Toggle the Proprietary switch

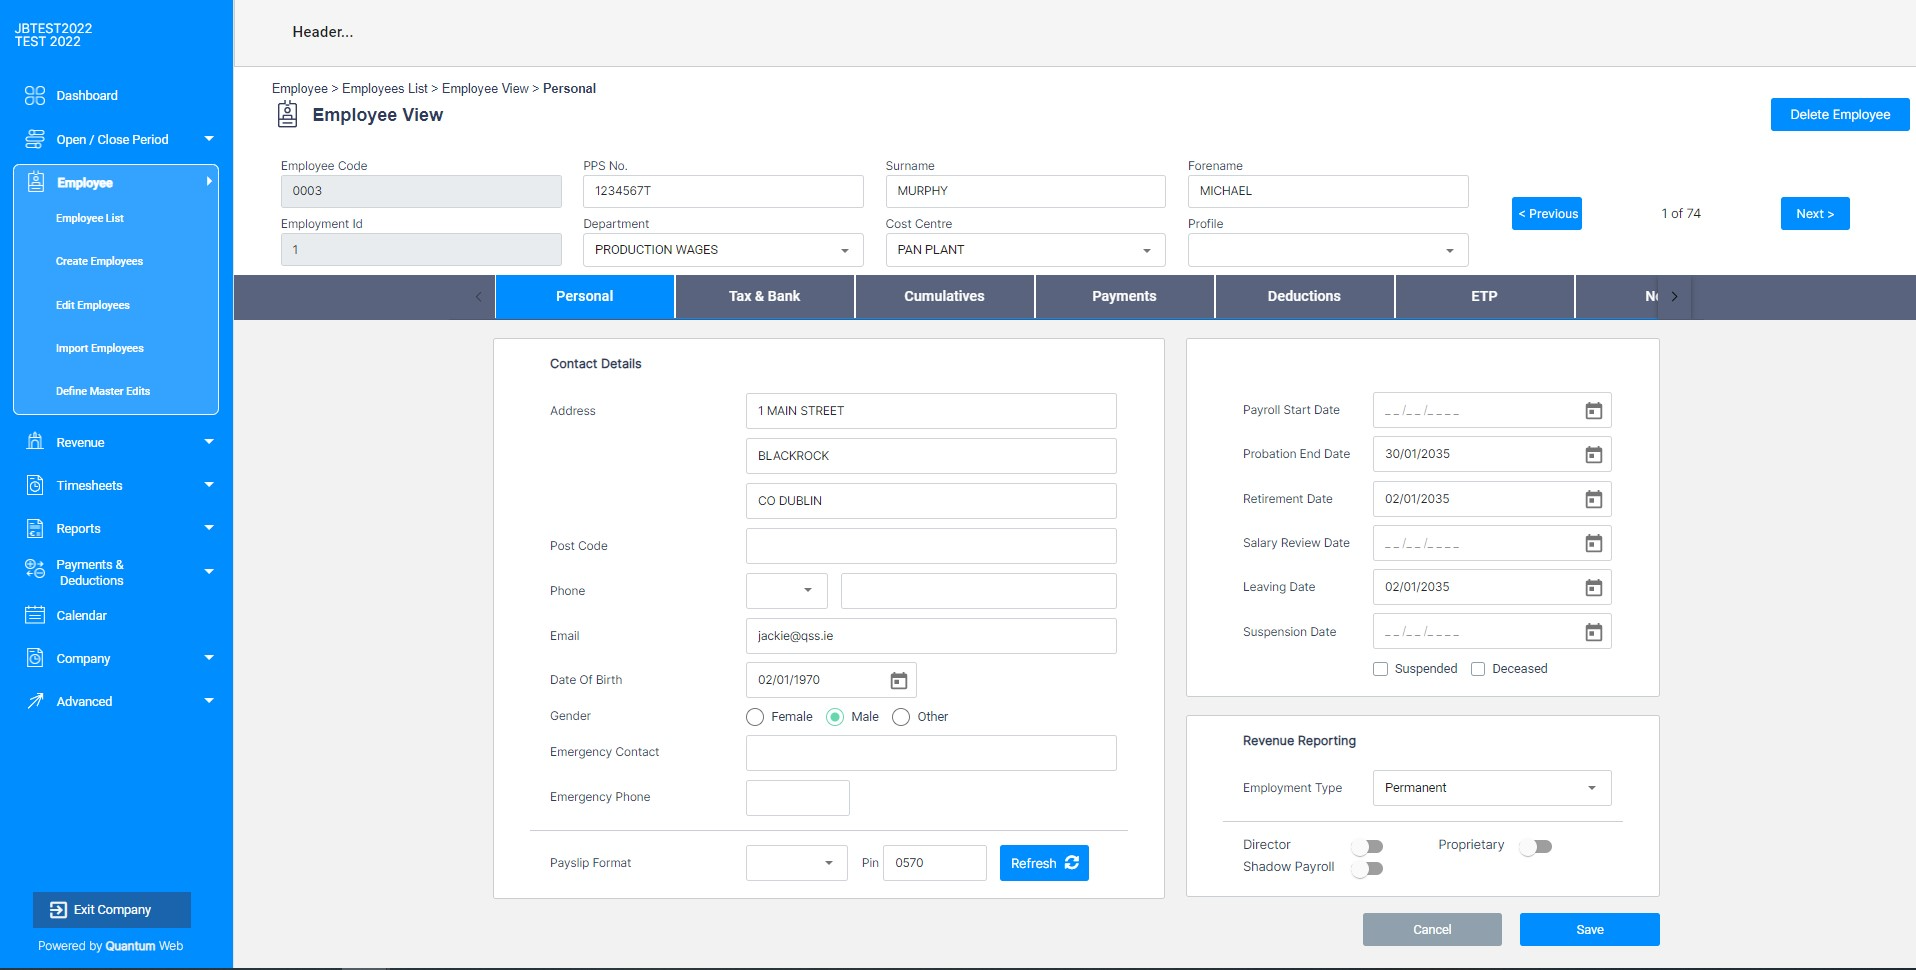click(x=1535, y=847)
